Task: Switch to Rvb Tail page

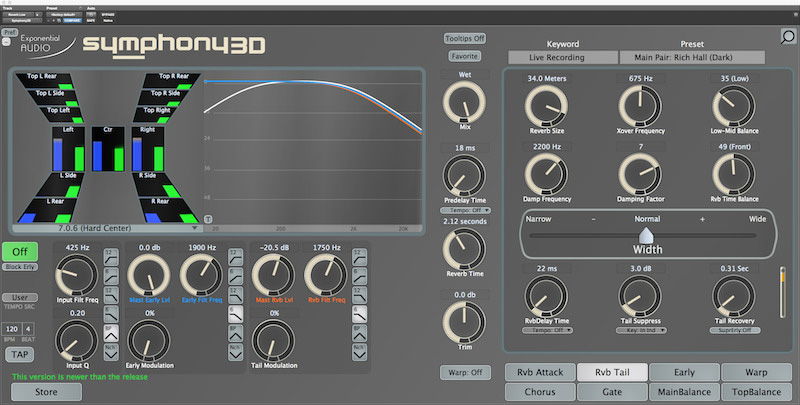Action: click(612, 372)
